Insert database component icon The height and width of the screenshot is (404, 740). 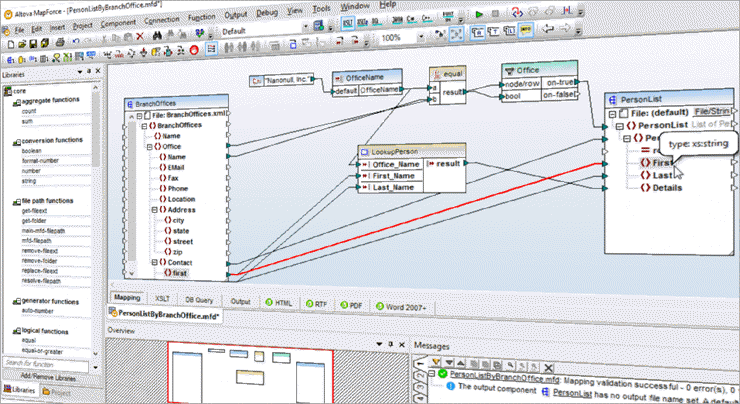point(22,59)
